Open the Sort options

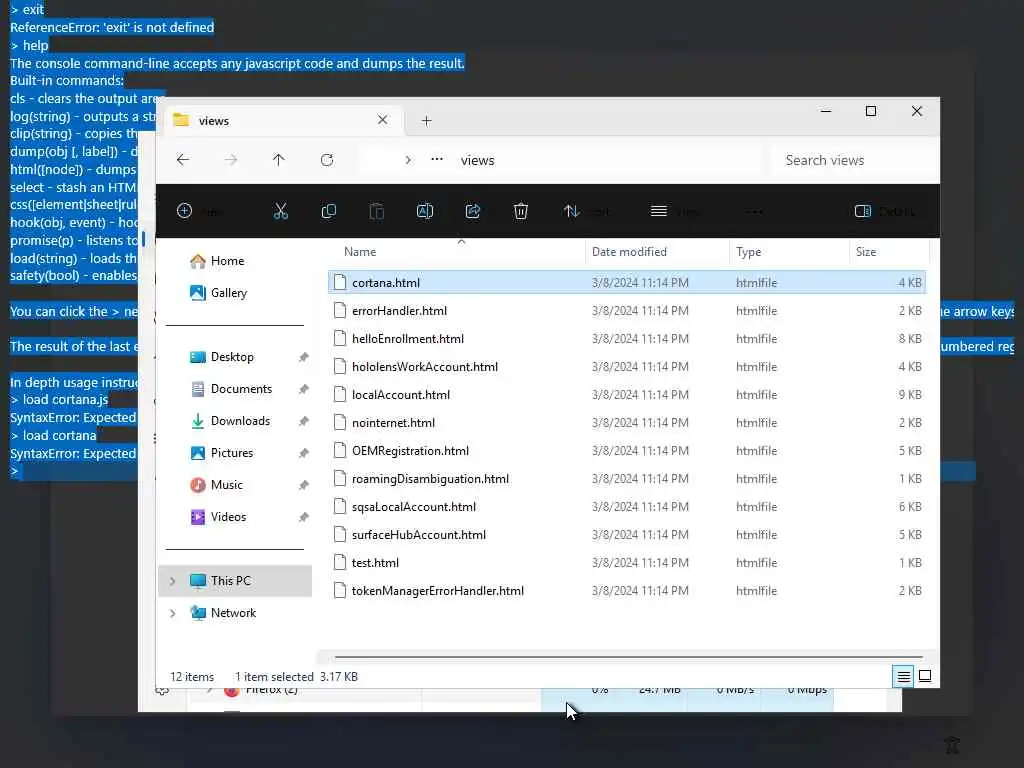click(586, 211)
